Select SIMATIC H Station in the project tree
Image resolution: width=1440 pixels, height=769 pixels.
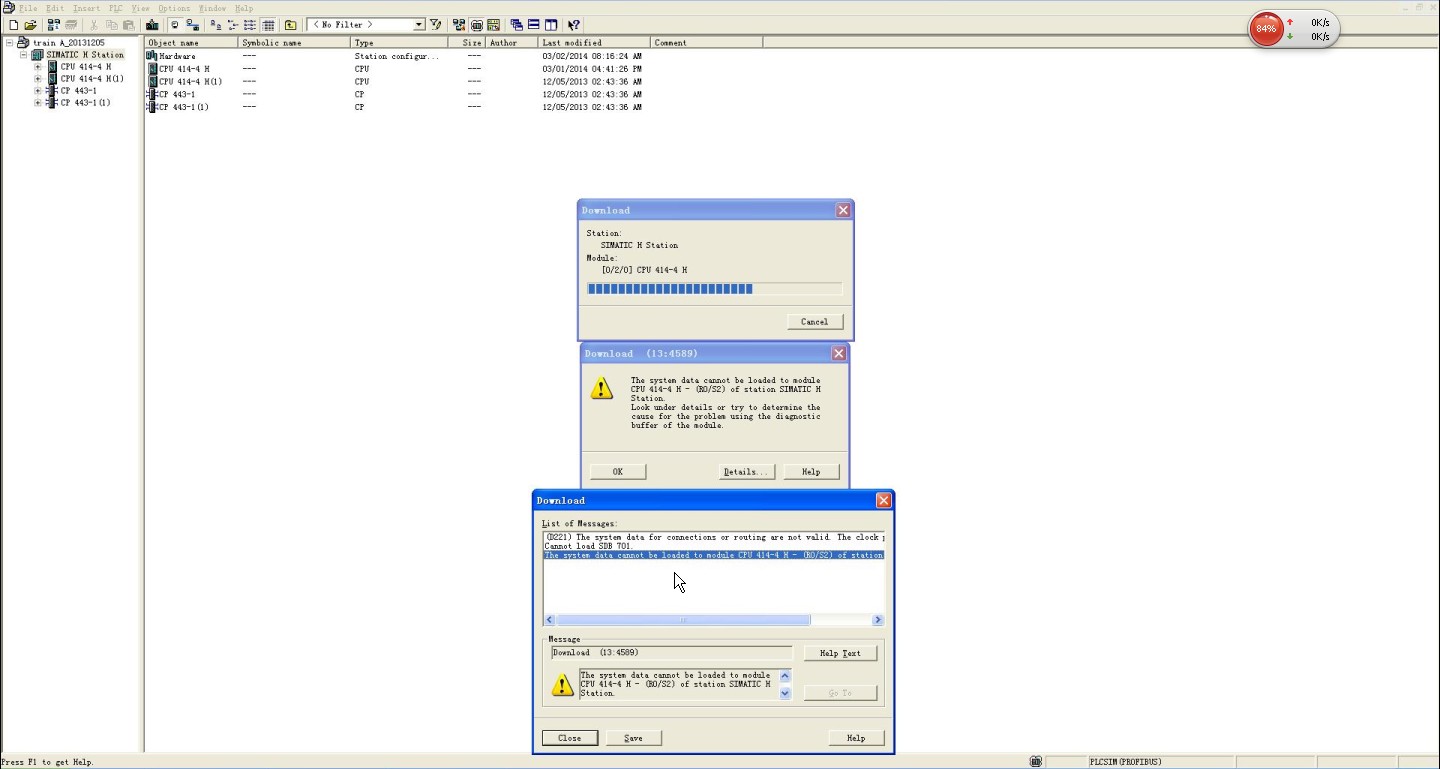pos(85,55)
